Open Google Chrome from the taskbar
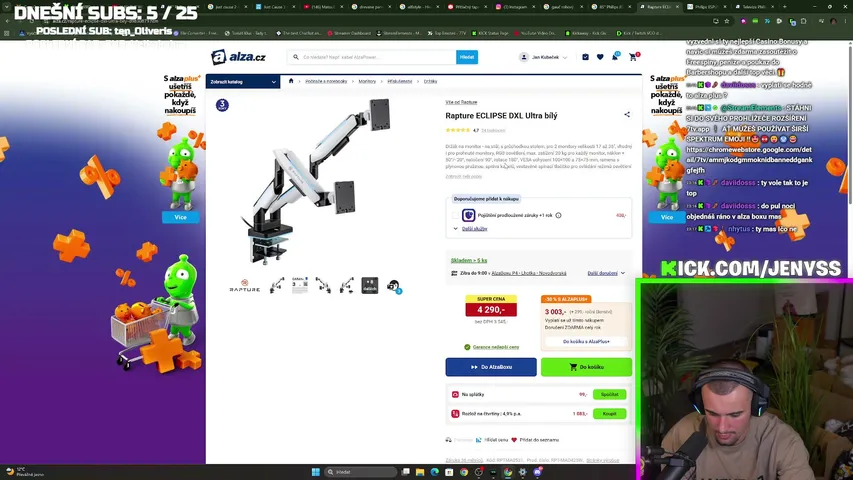Viewport: 853px width, 480px height. pos(463,472)
